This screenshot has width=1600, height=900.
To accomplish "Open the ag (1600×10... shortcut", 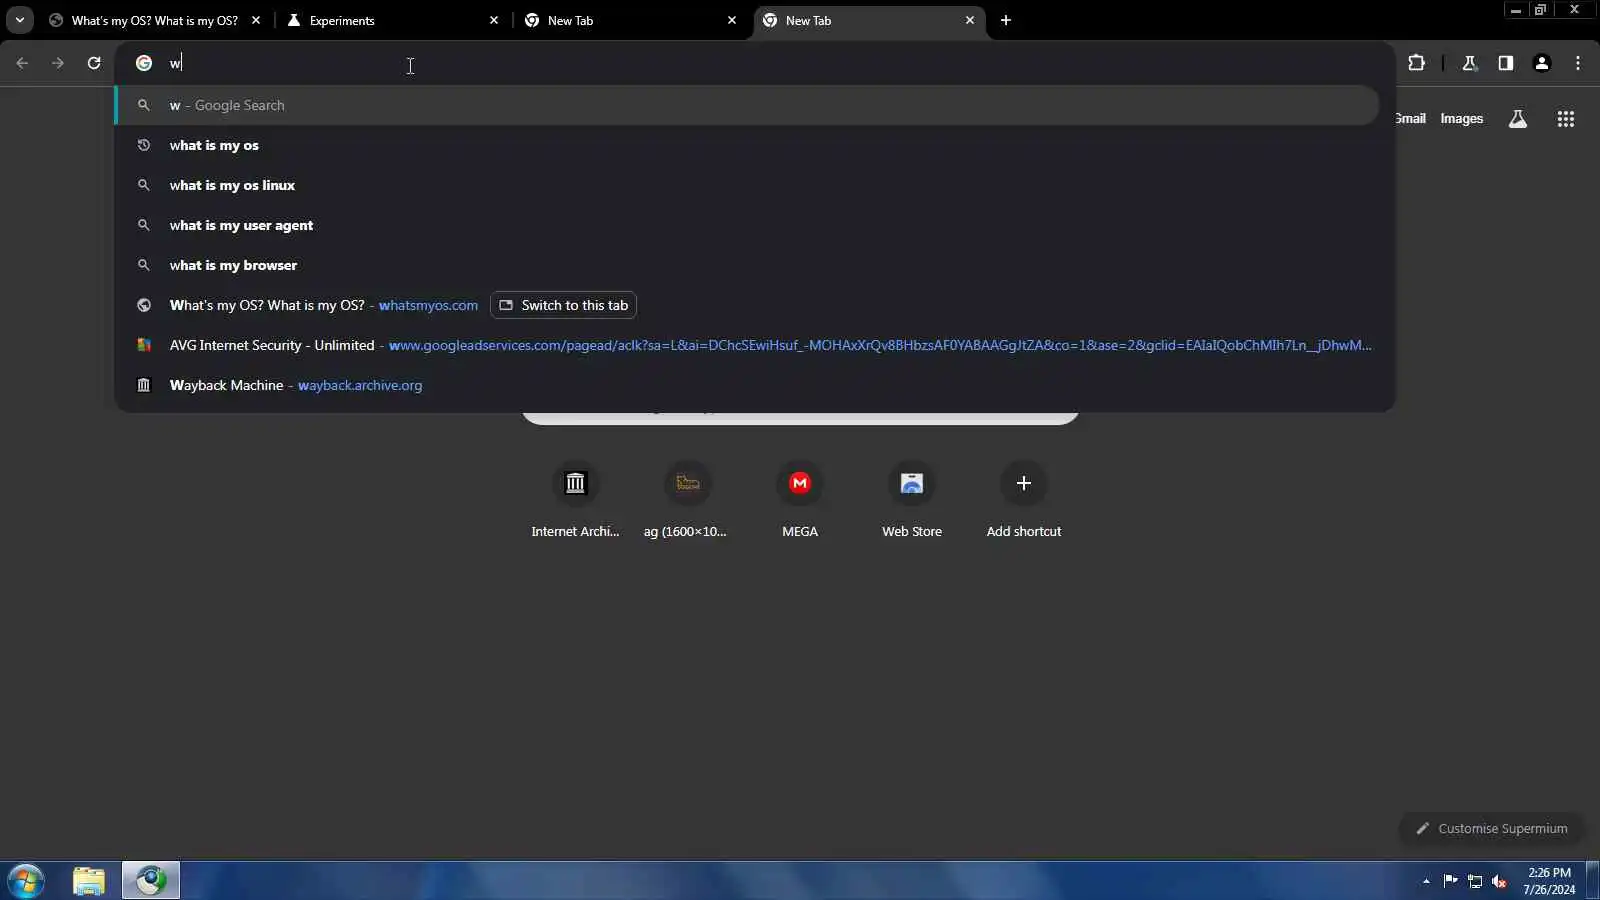I will pyautogui.click(x=687, y=500).
